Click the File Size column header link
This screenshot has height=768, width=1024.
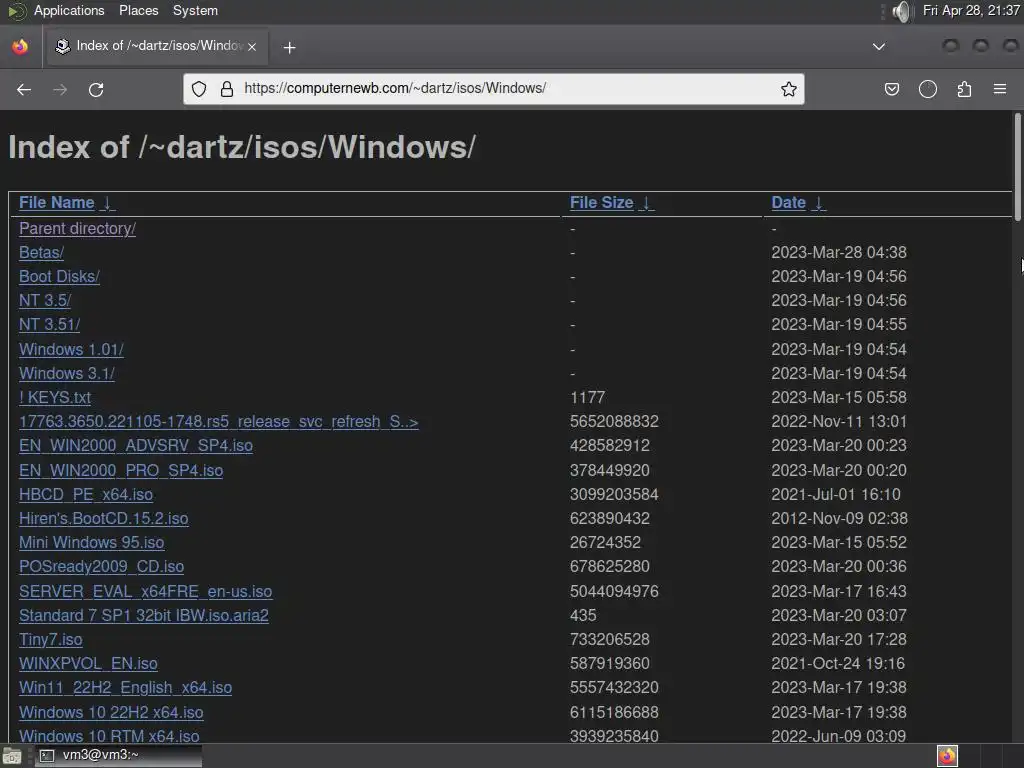pos(601,203)
